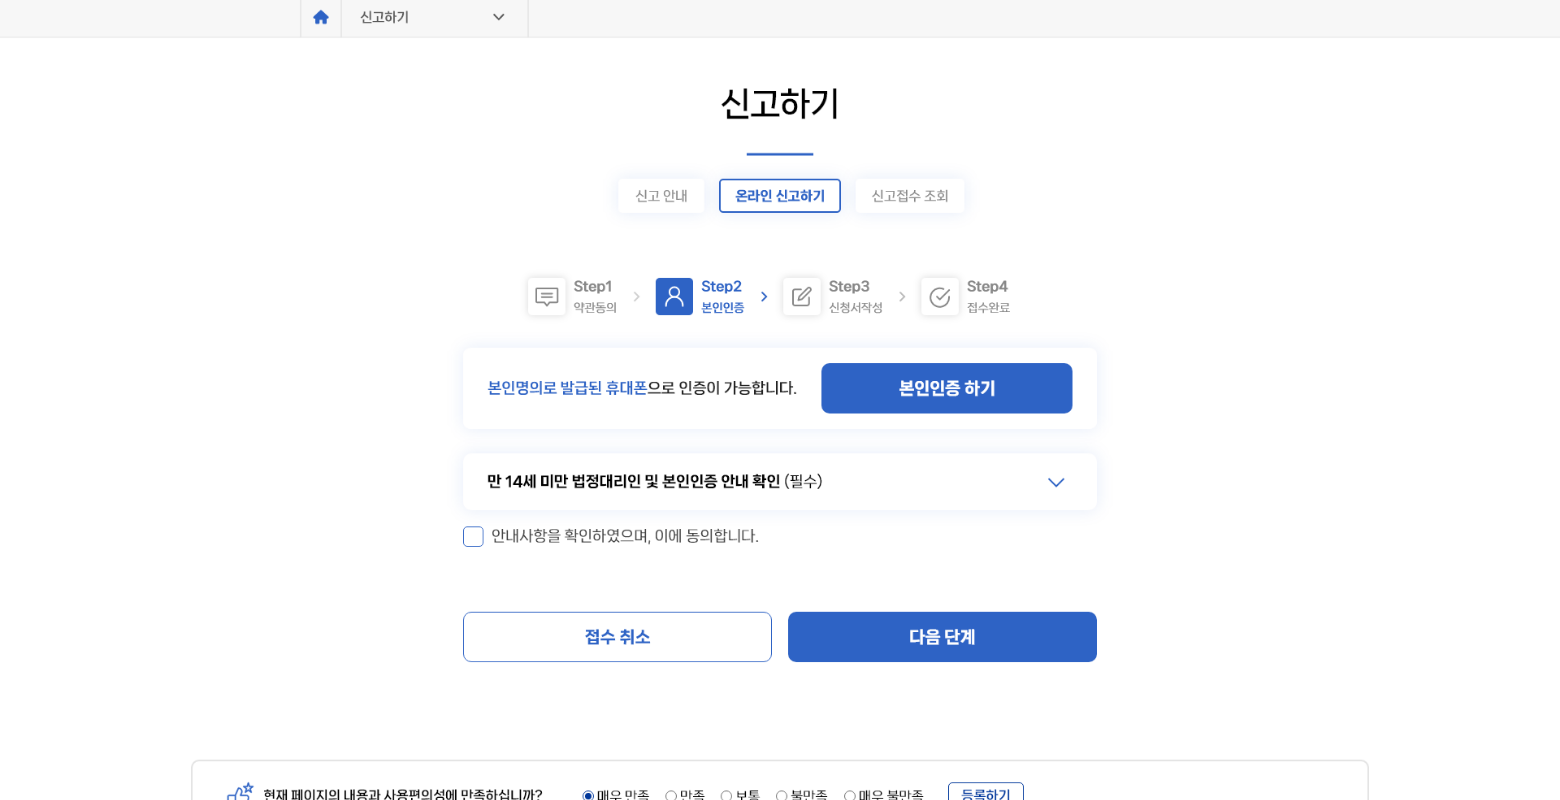This screenshot has height=800, width=1560.
Task: Open the 신고하기 breadcrumb dropdown
Action: coord(434,17)
